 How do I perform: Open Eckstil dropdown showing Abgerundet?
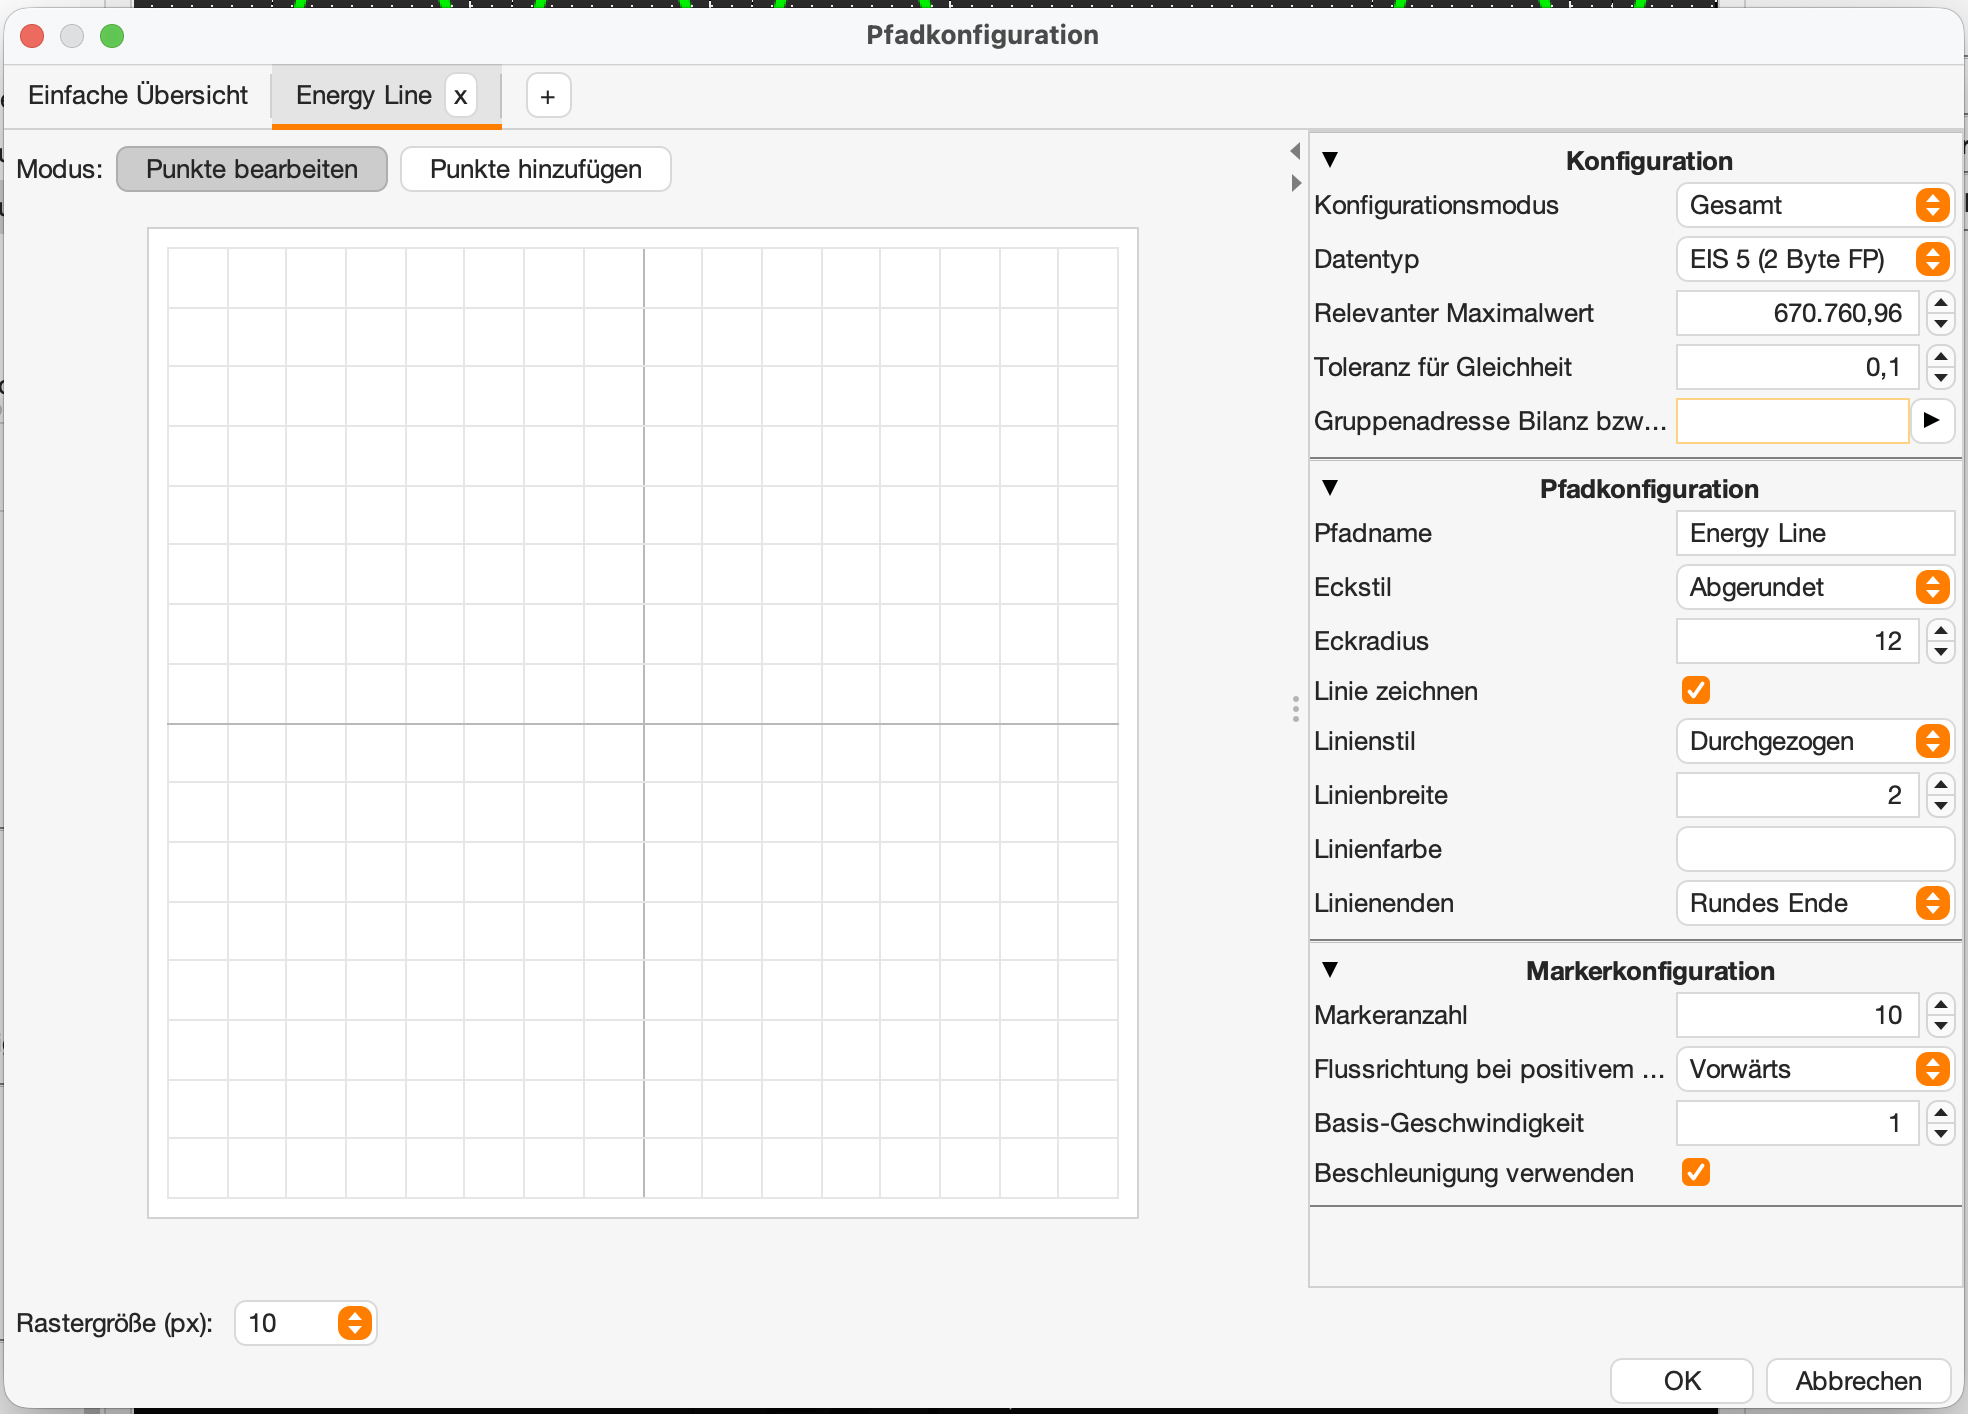coord(1814,587)
